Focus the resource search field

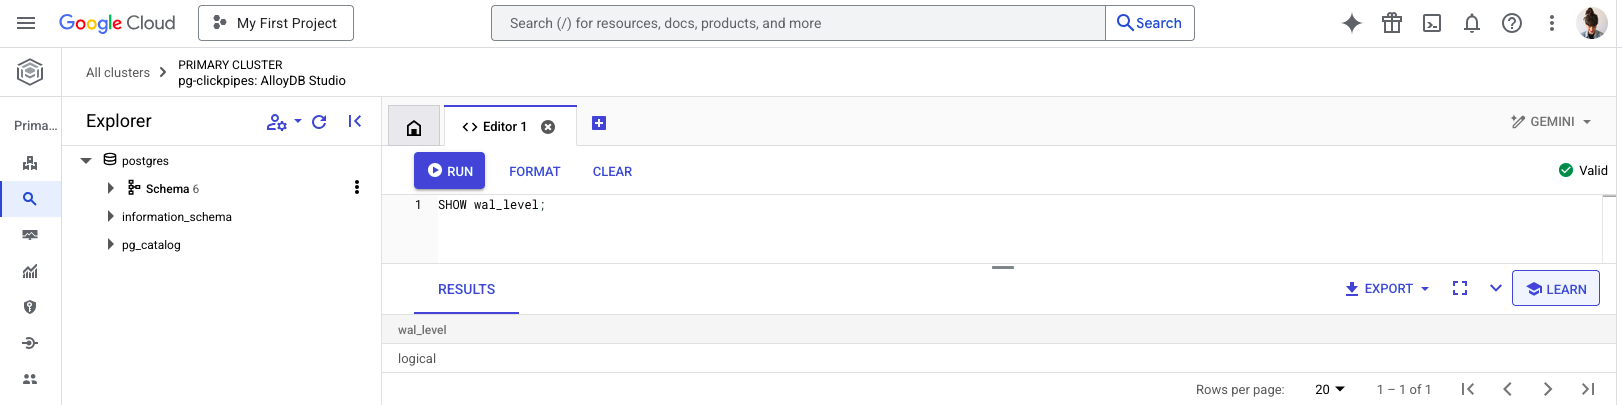pos(798,23)
